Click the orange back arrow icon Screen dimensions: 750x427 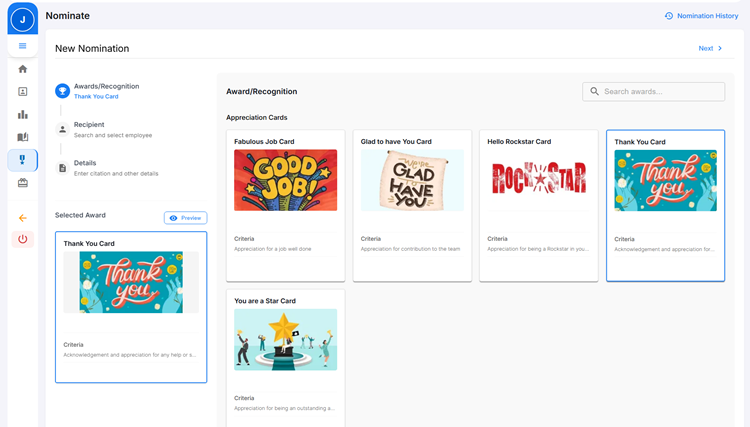click(22, 218)
